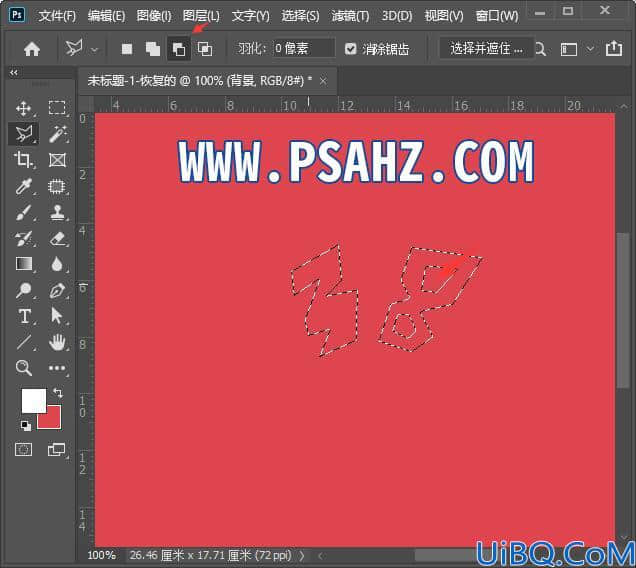Toggle Quick Mask mode
Image resolution: width=636 pixels, height=568 pixels.
click(23, 450)
